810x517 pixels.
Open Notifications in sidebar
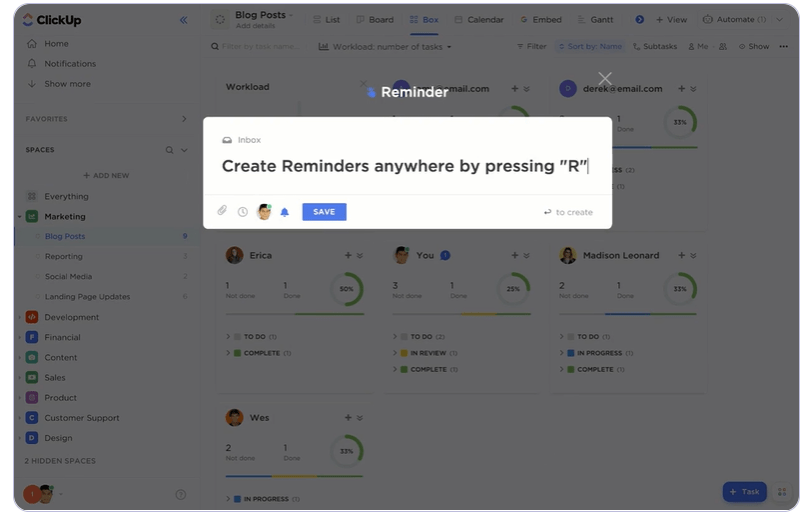tap(70, 64)
